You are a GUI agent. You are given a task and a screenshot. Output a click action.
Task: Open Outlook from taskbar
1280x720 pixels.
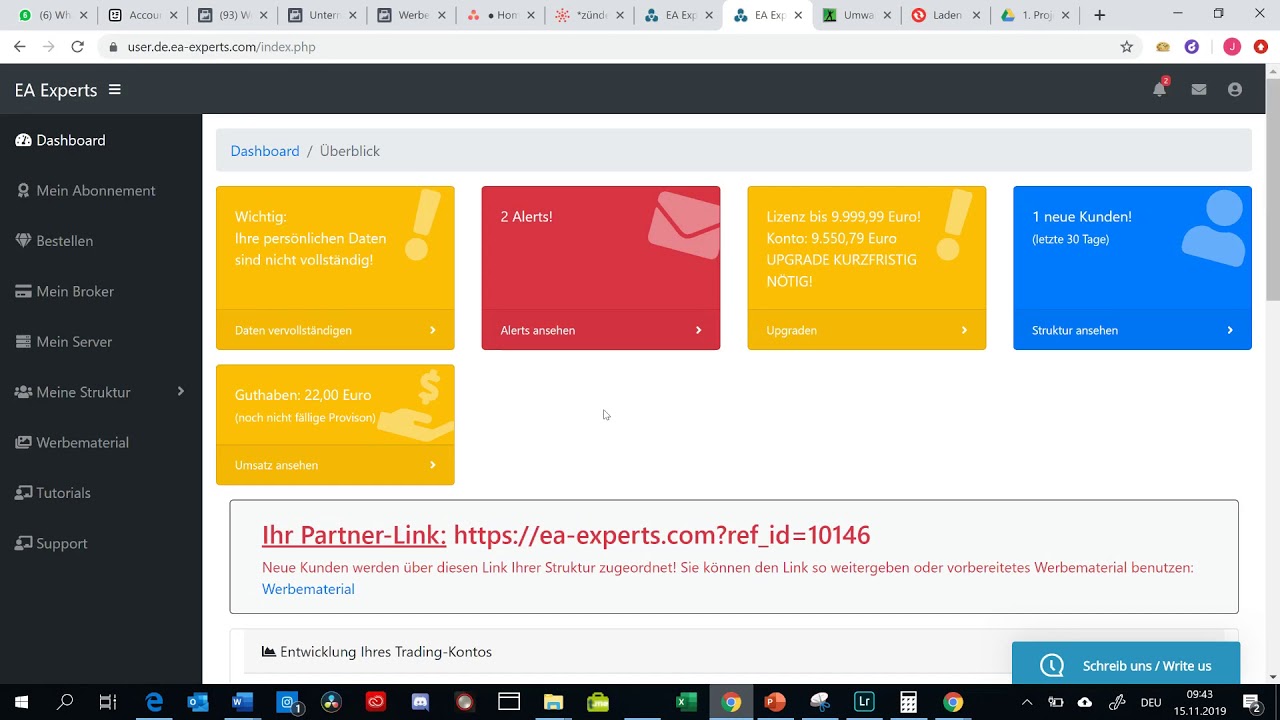[198, 702]
